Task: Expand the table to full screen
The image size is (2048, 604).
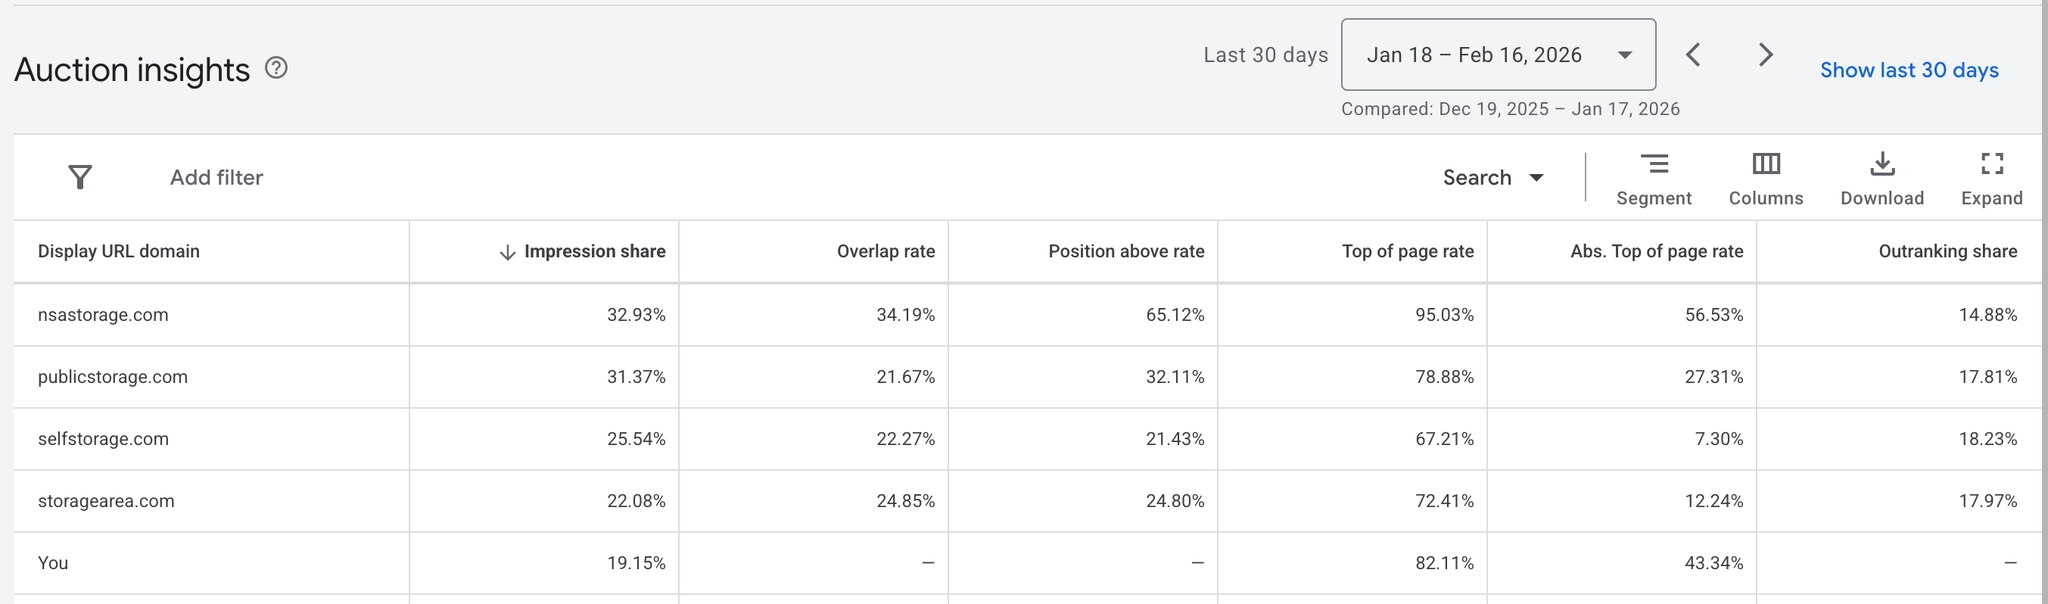Action: point(1991,178)
